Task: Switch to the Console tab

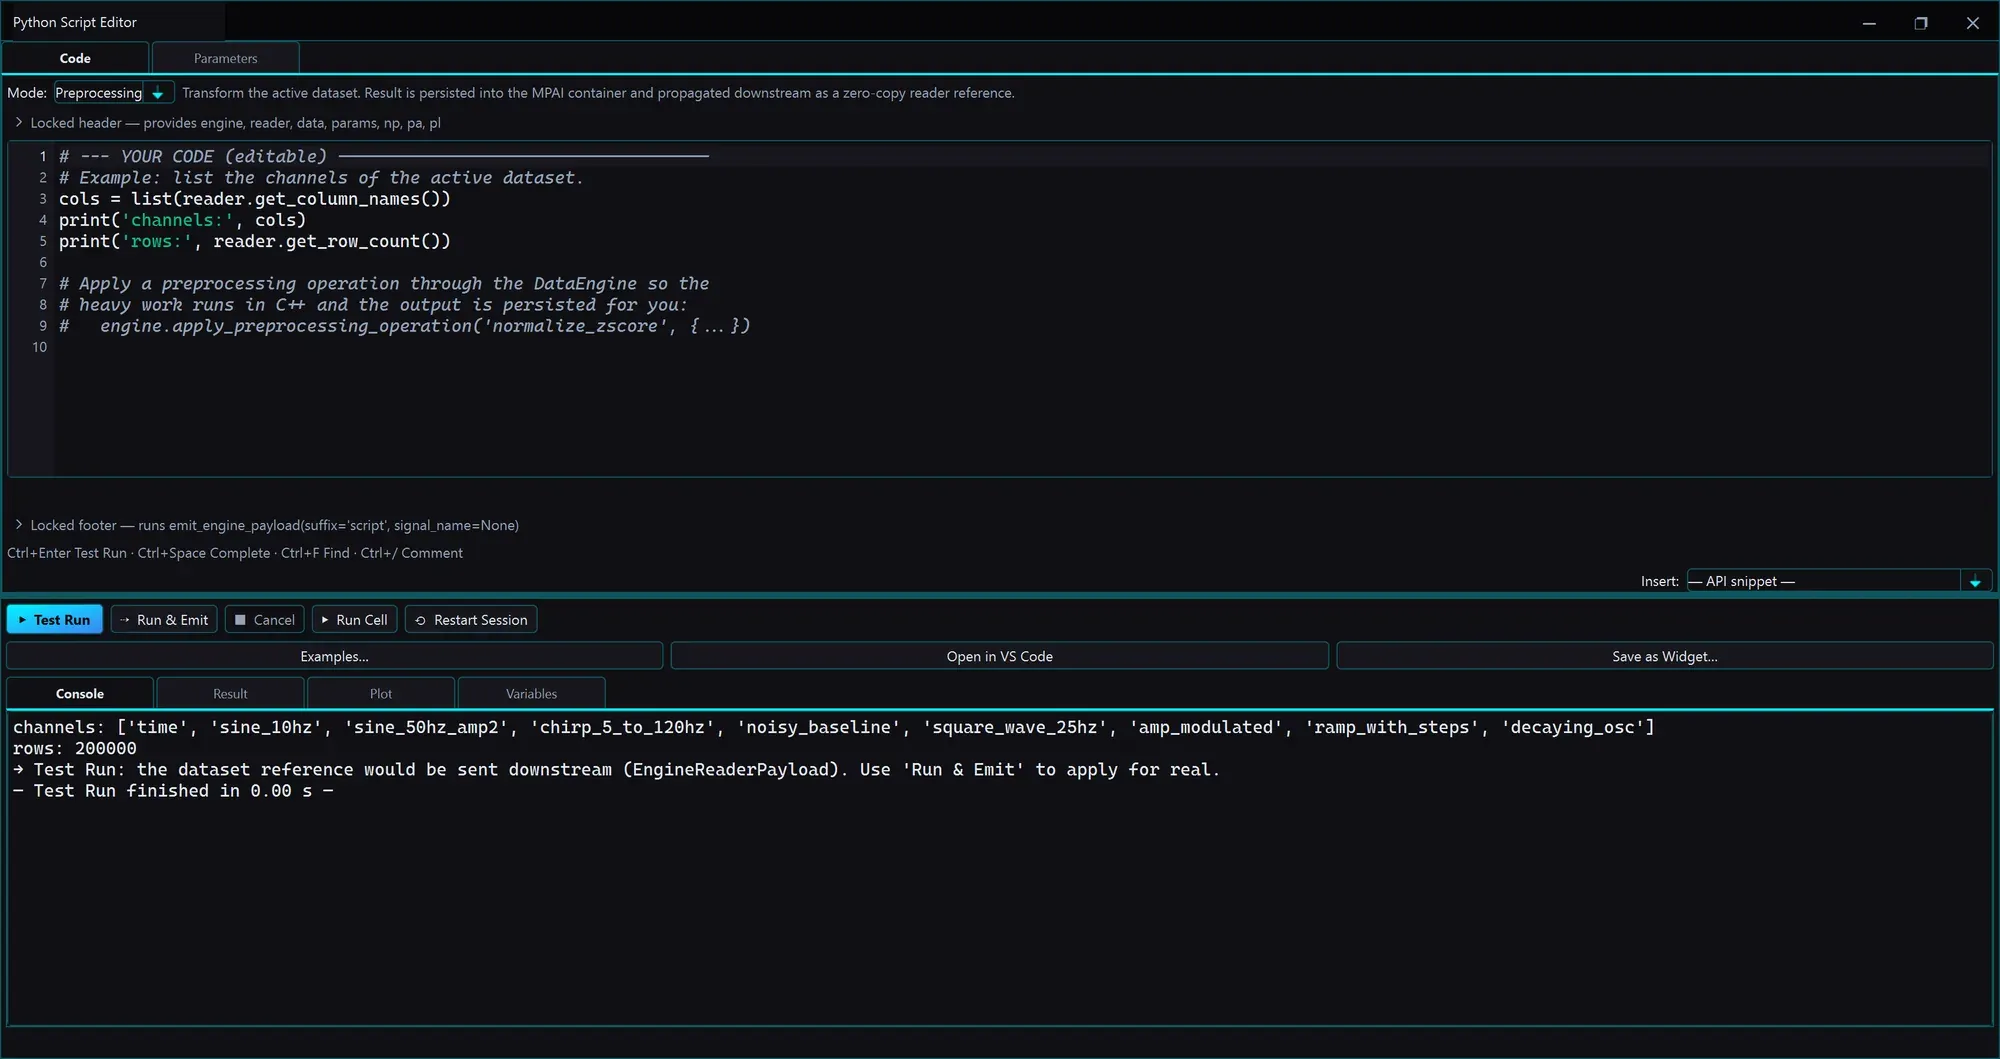Action: click(80, 693)
